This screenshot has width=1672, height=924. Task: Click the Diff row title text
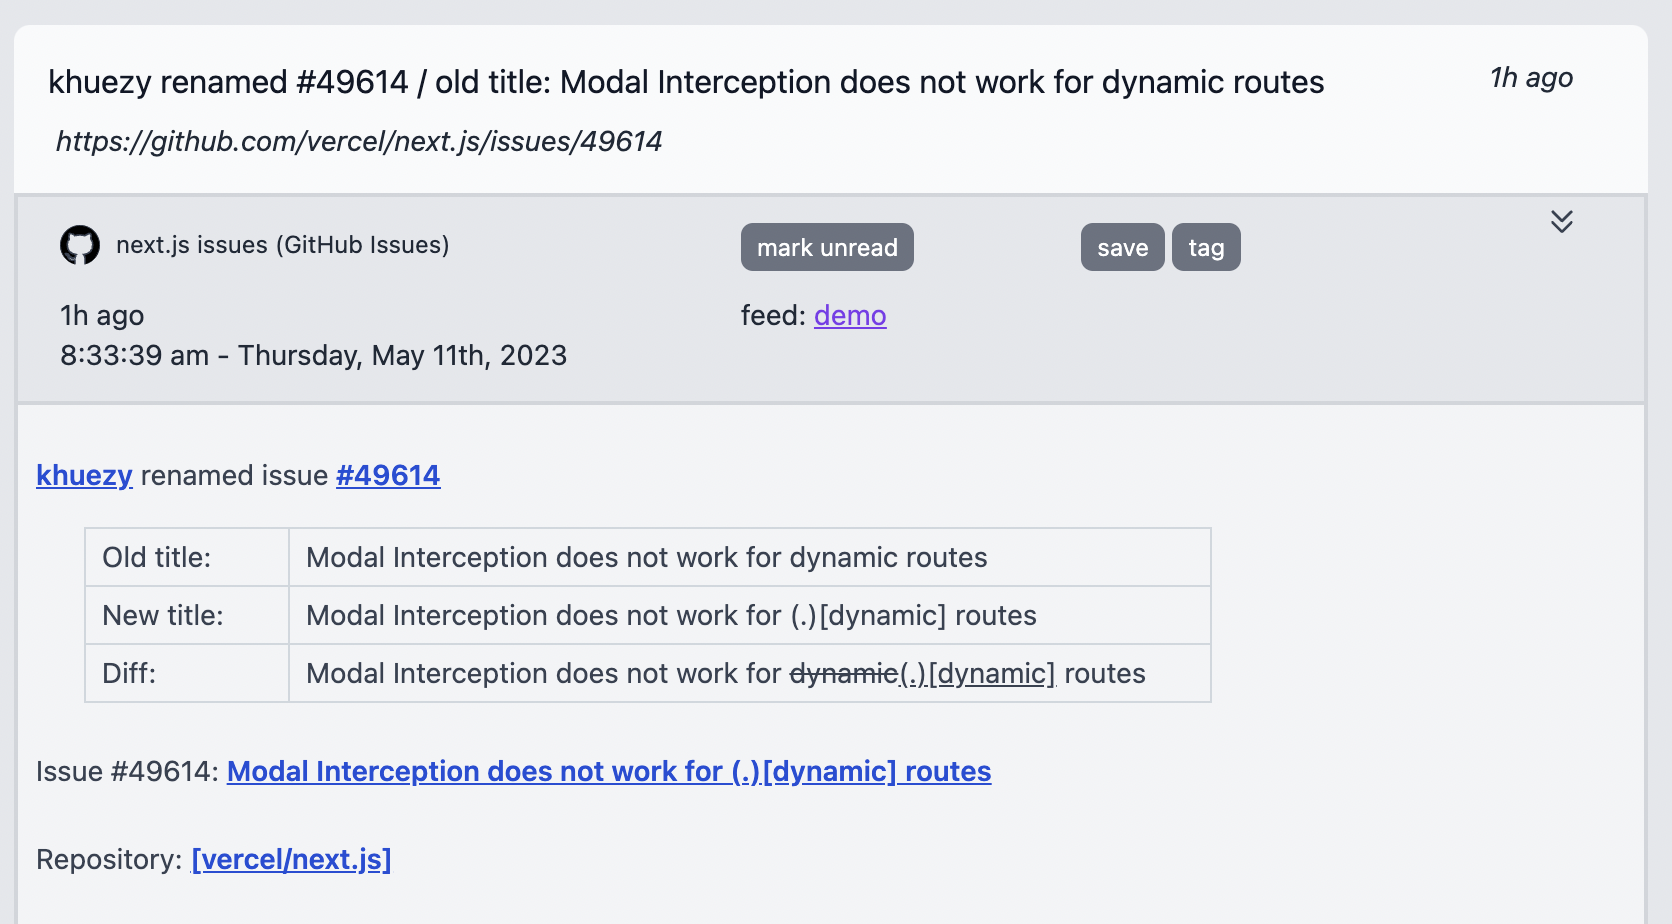coord(726,673)
